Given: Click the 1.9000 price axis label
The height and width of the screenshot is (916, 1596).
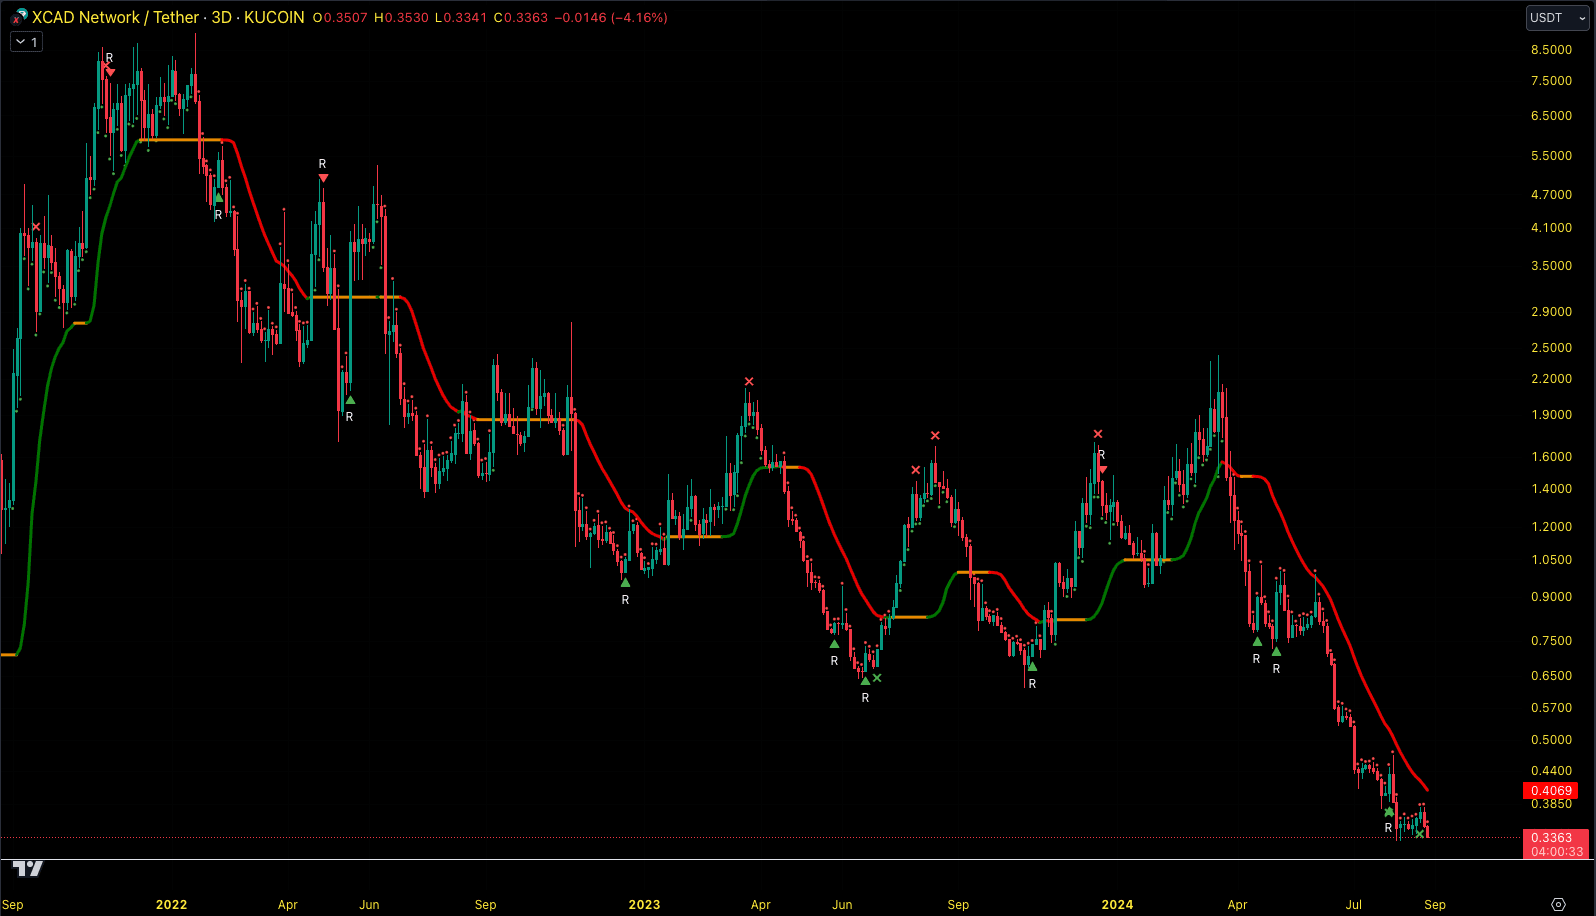Looking at the screenshot, I should pyautogui.click(x=1551, y=415).
